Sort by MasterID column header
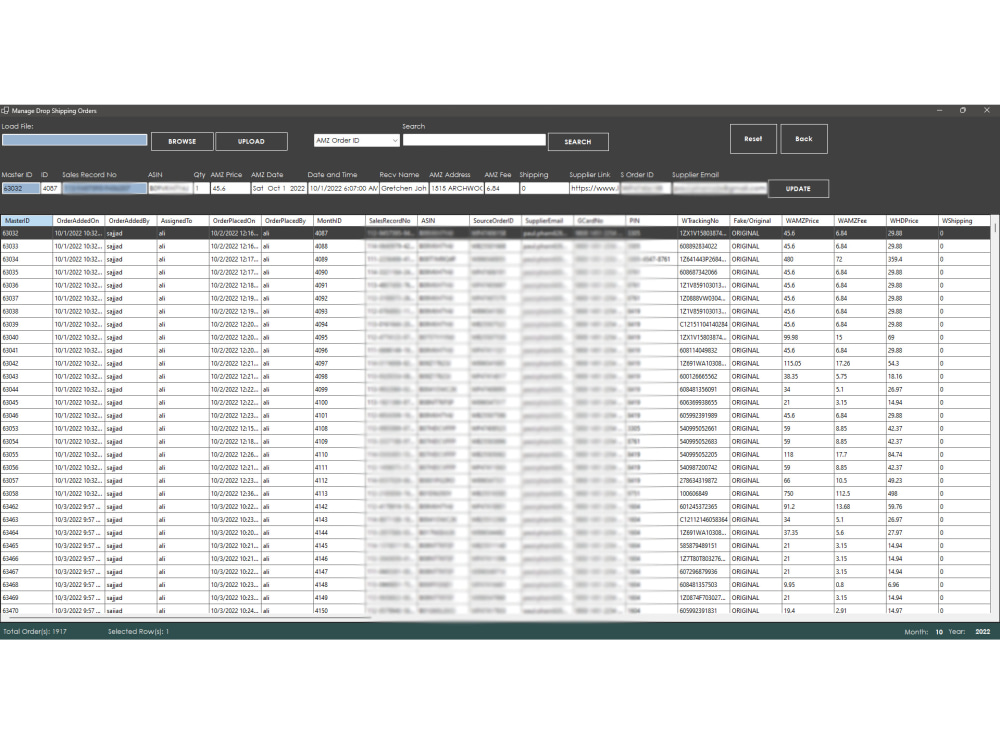The height and width of the screenshot is (750, 1000). (27, 221)
